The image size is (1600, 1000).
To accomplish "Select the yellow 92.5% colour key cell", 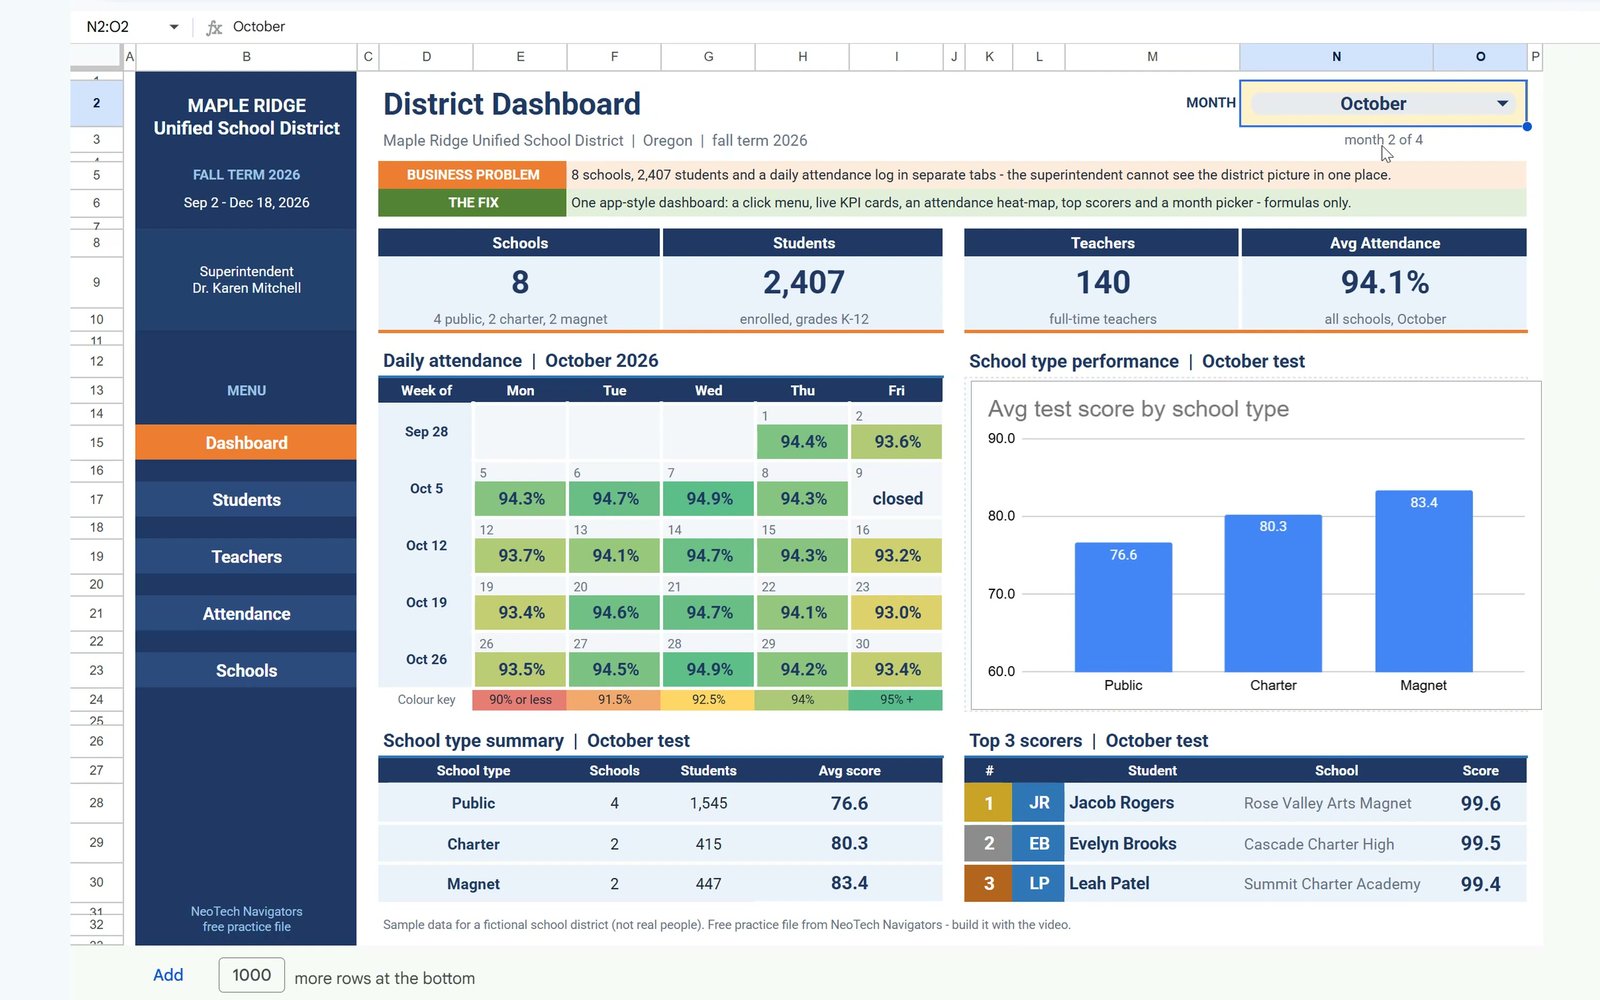I will coord(708,700).
